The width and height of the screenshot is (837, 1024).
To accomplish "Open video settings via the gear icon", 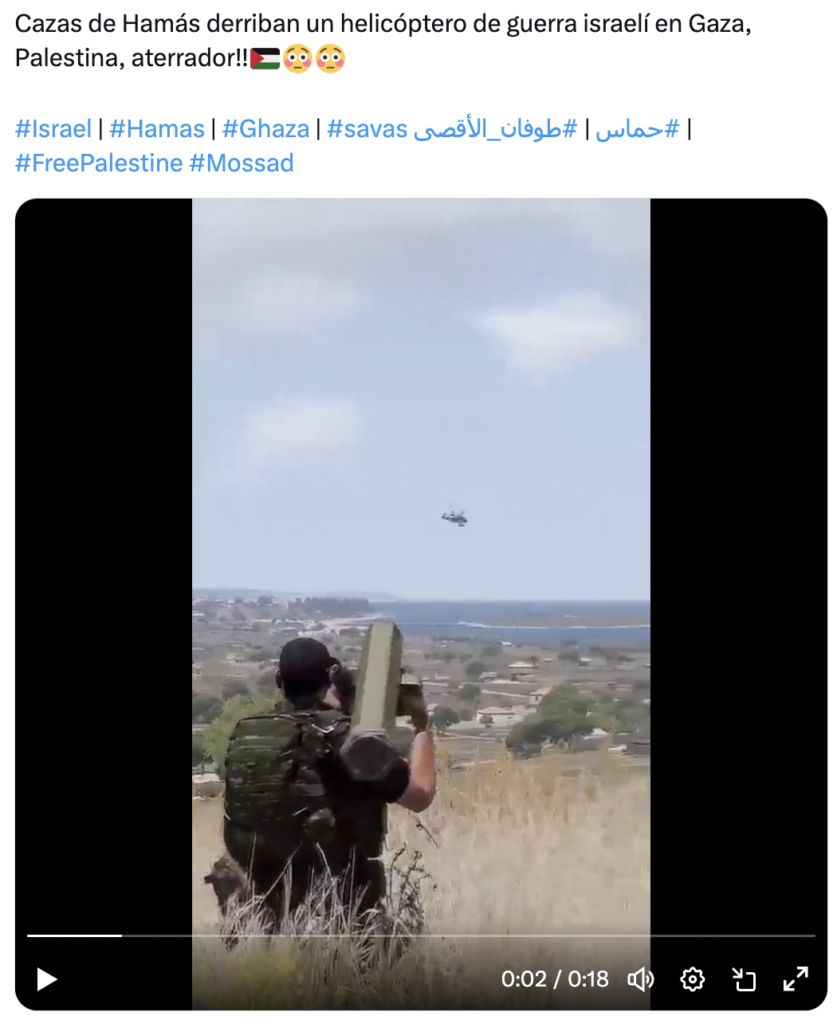I will pyautogui.click(x=692, y=979).
